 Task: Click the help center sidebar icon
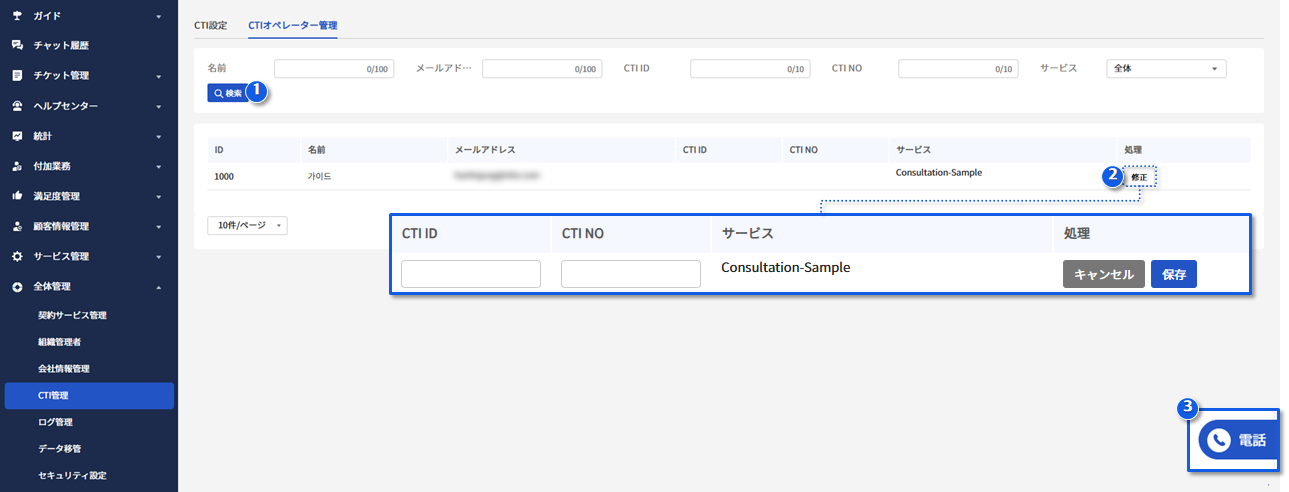[x=17, y=105]
